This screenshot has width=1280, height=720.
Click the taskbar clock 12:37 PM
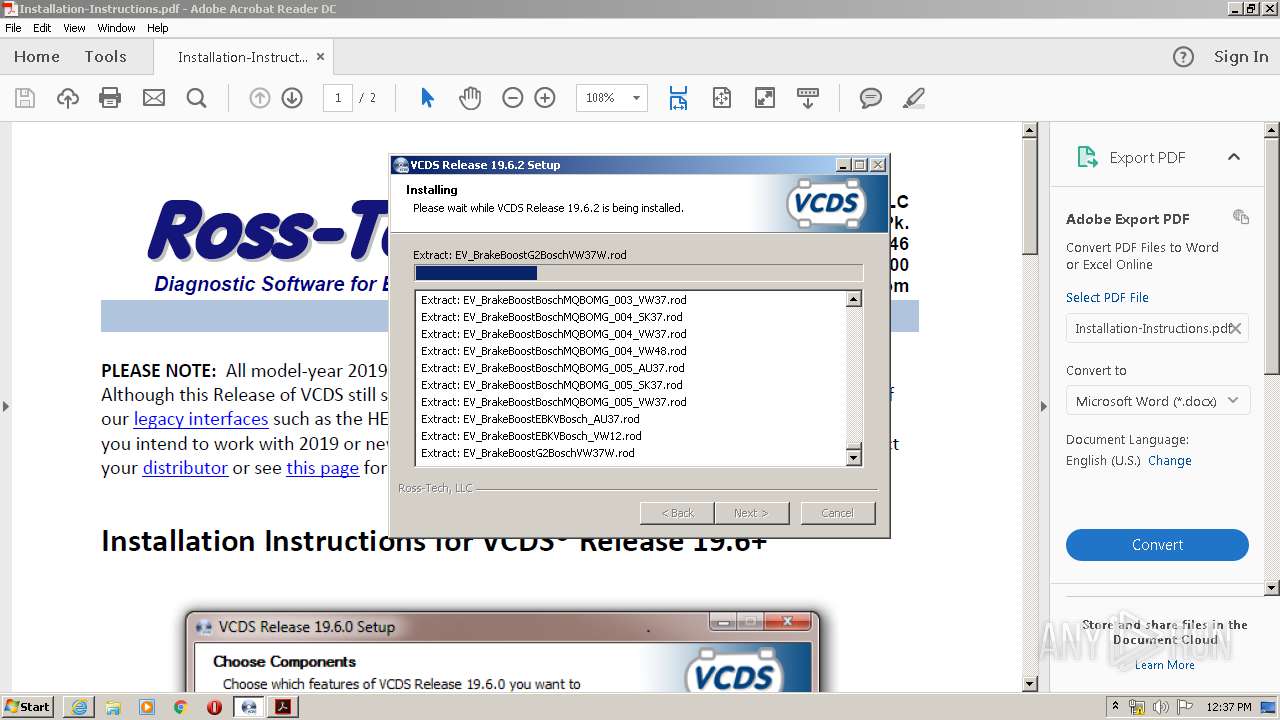pyautogui.click(x=1228, y=707)
